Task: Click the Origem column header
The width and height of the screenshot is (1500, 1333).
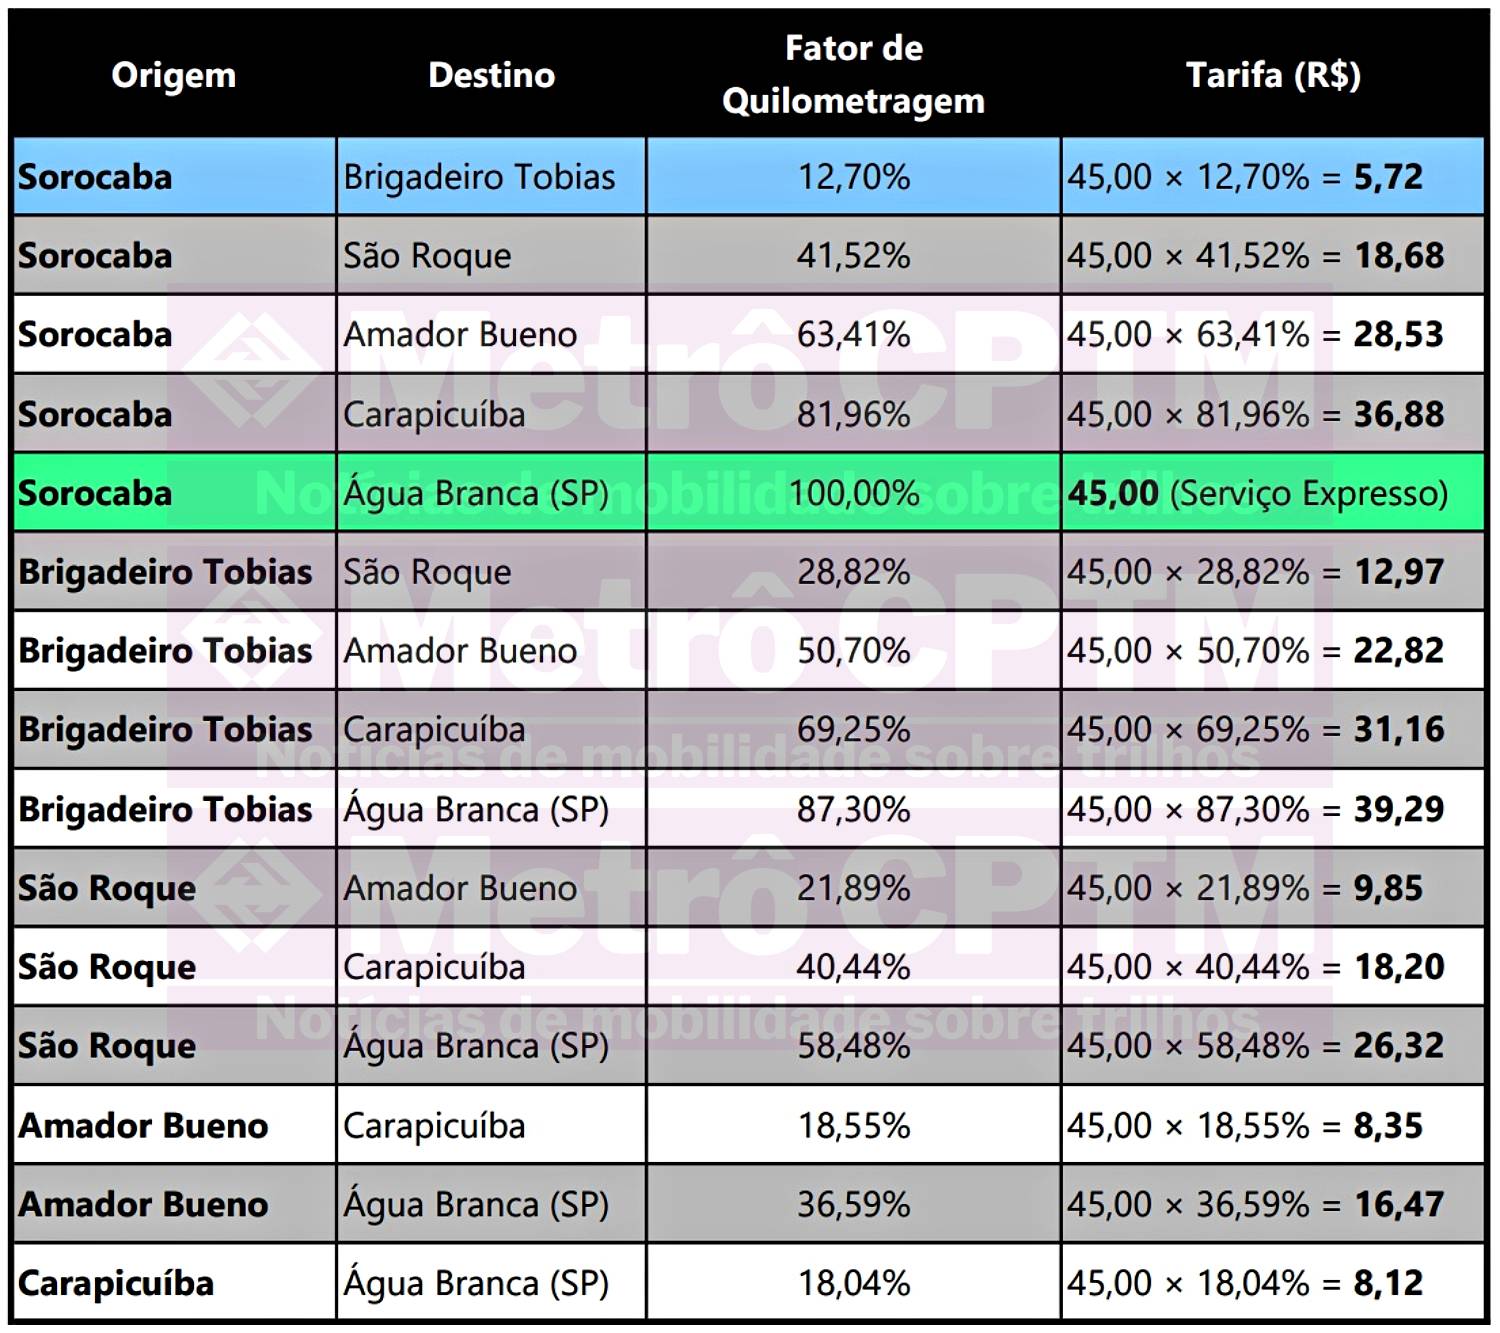Action: (x=174, y=75)
